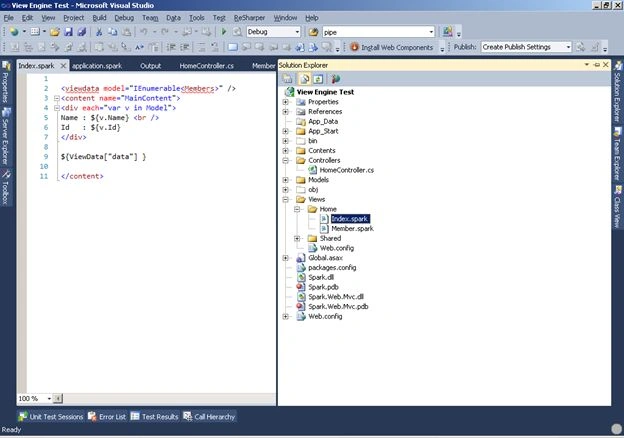Collapse the Controllers folder

[285, 160]
